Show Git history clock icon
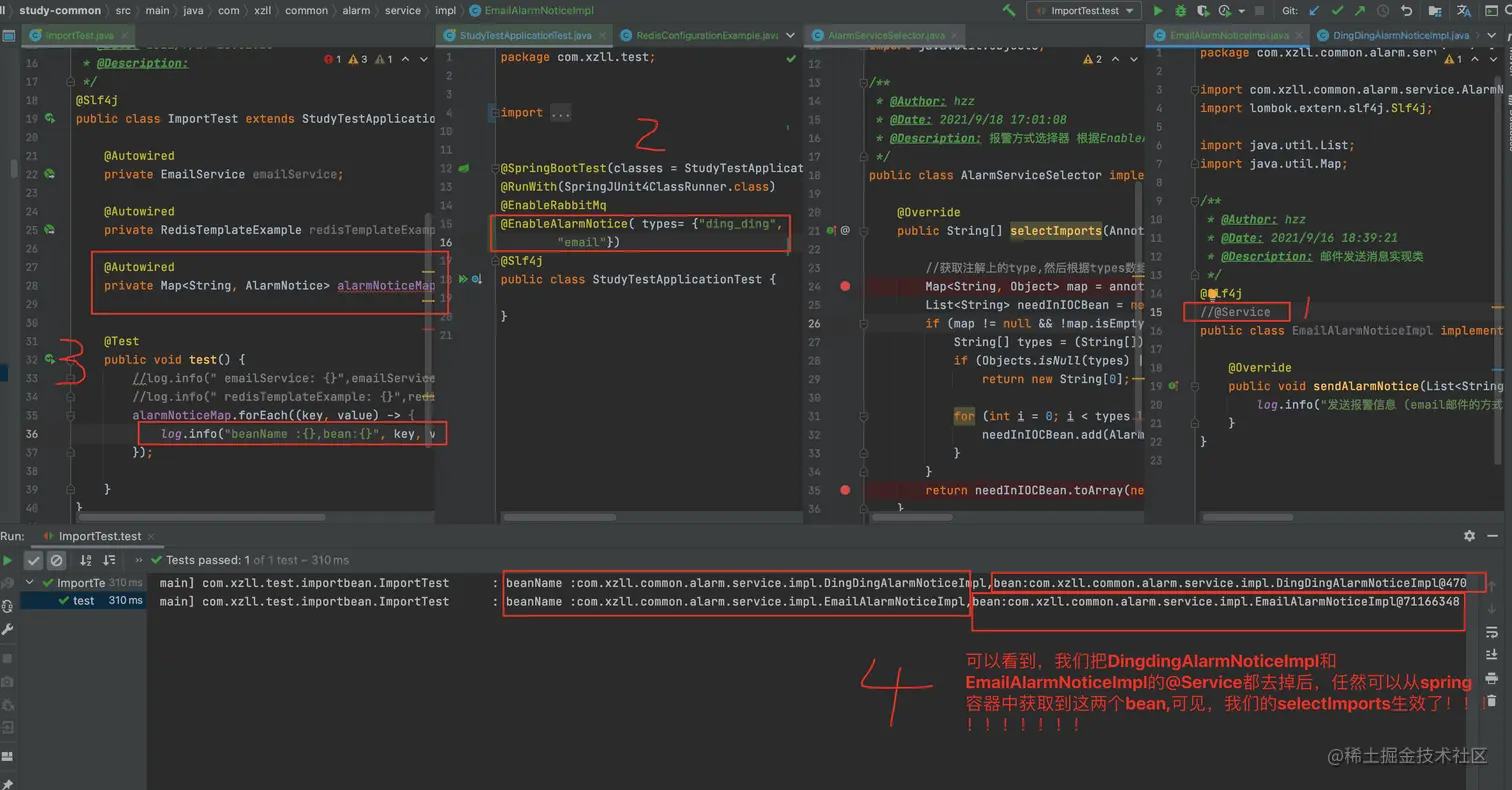Screen dimensions: 1512x790 tap(1383, 10)
